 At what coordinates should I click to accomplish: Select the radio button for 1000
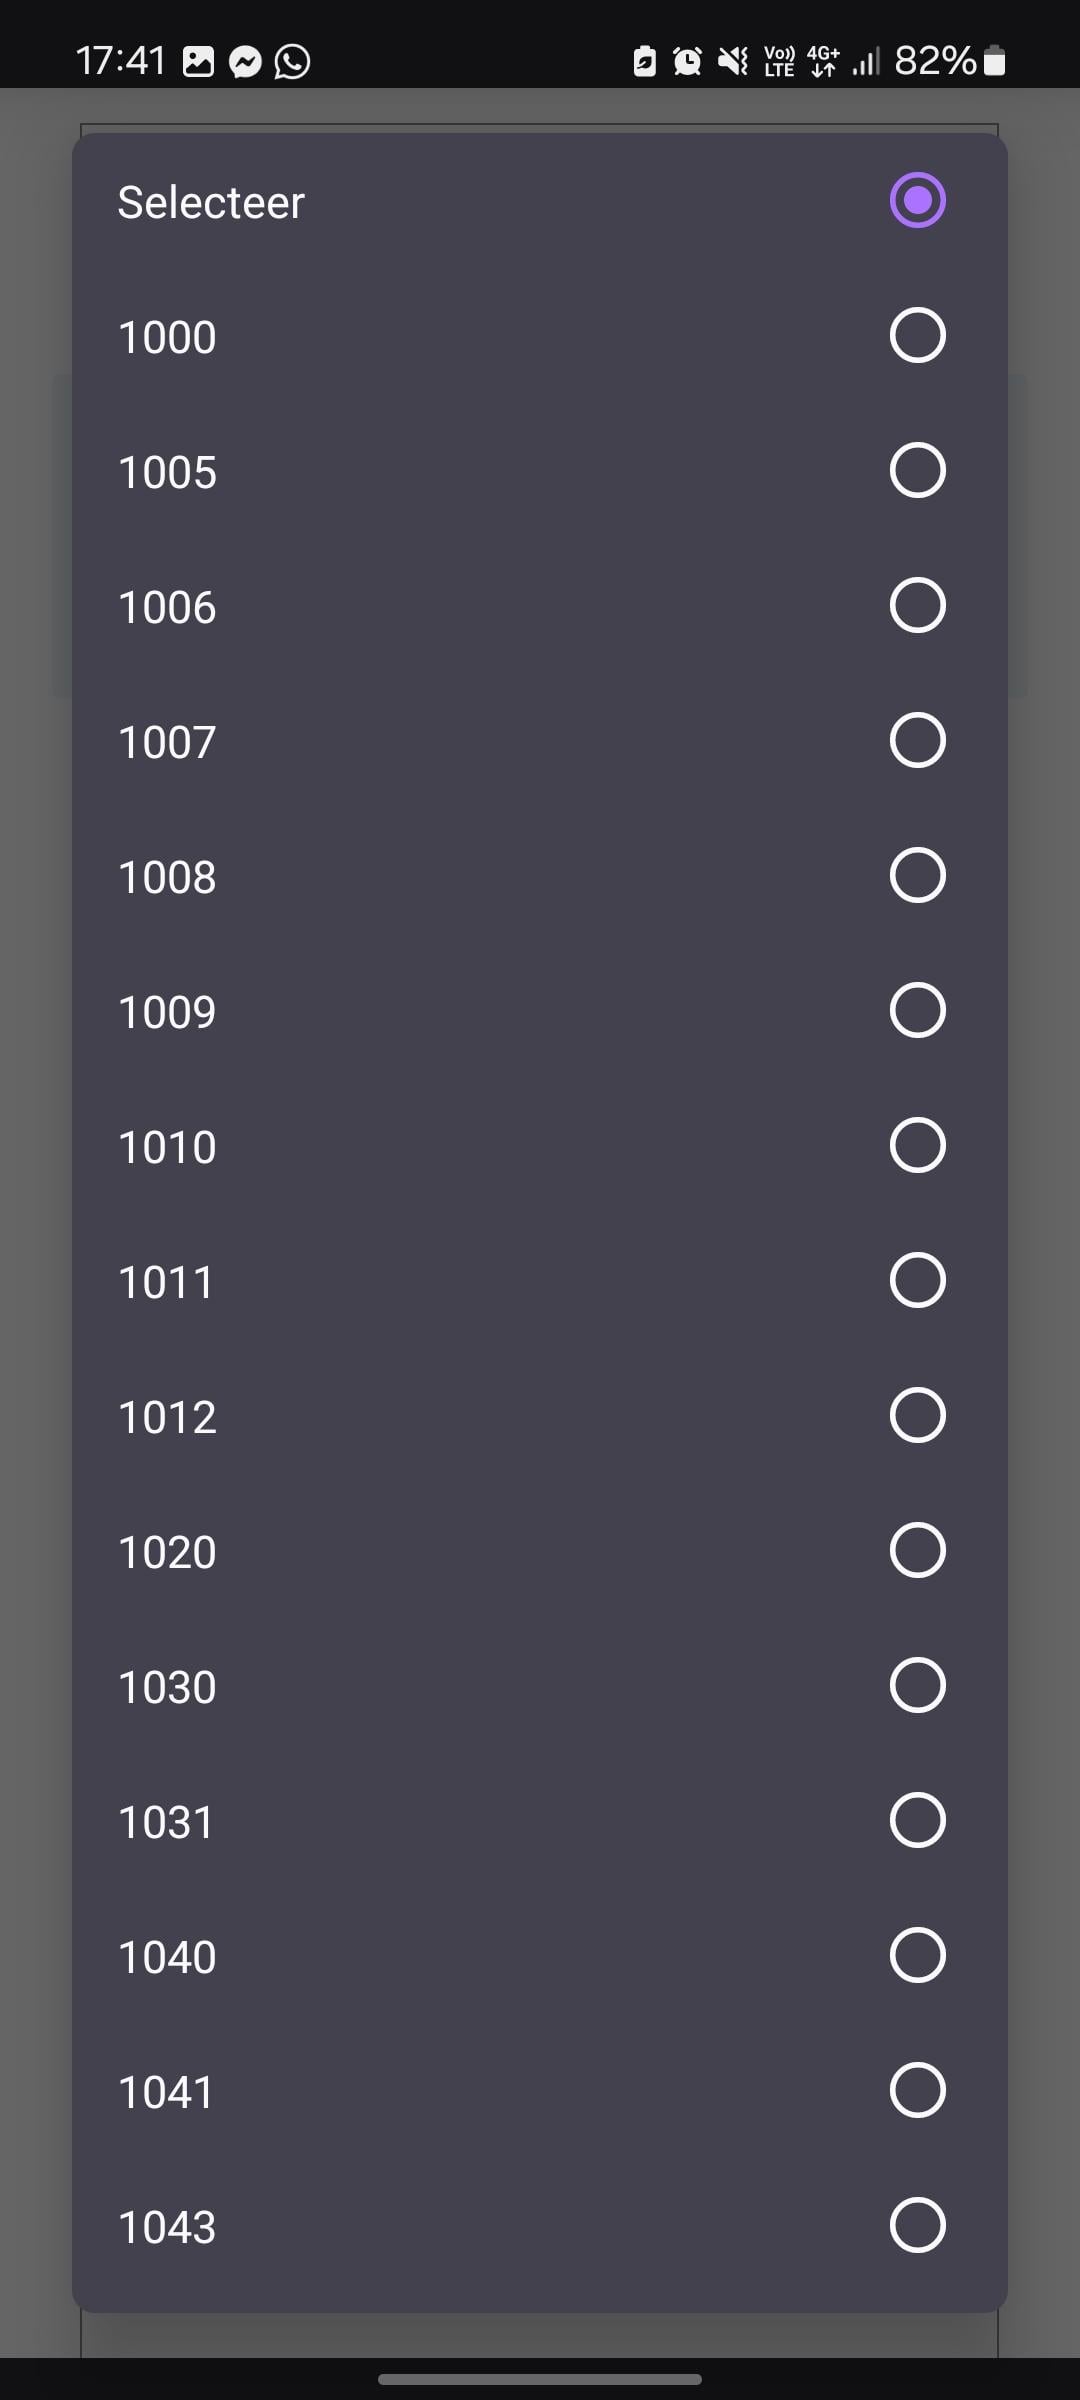(917, 335)
